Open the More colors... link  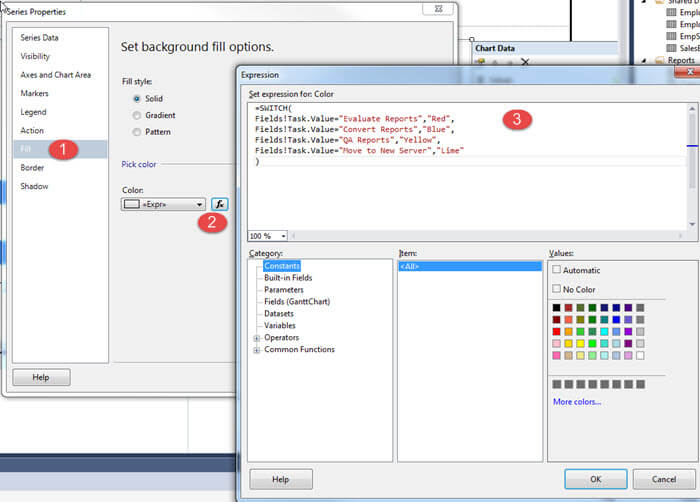click(x=577, y=402)
